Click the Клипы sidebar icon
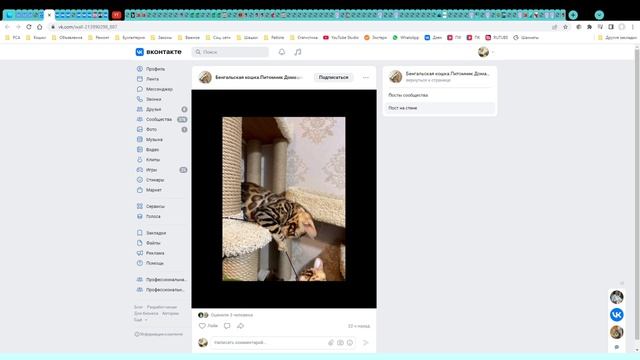 pos(140,160)
